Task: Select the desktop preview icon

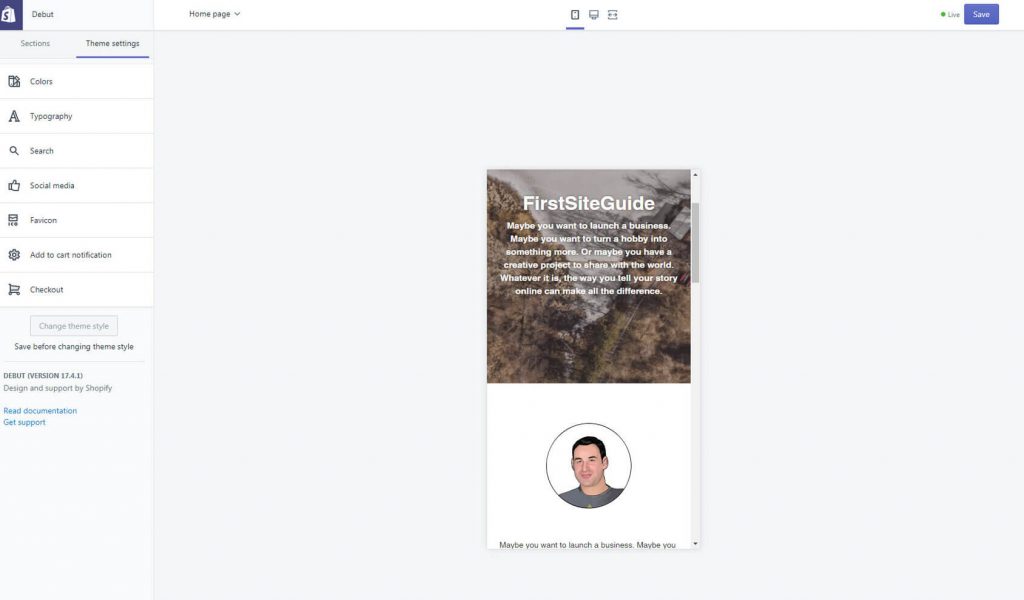Action: pos(593,14)
